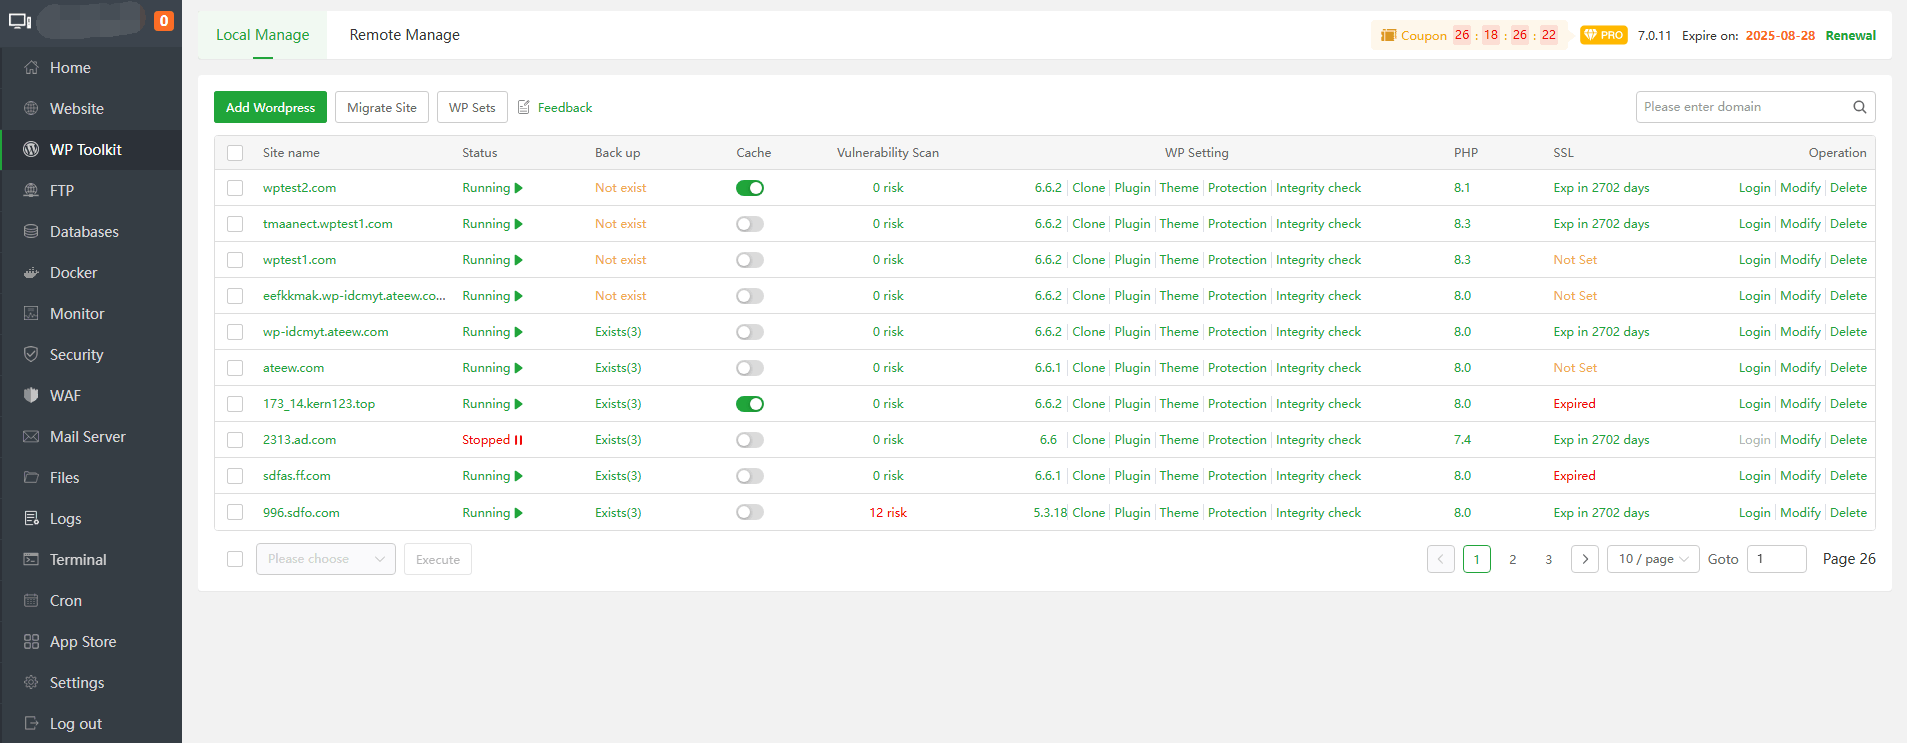Click the Settings gear icon

coord(31,683)
